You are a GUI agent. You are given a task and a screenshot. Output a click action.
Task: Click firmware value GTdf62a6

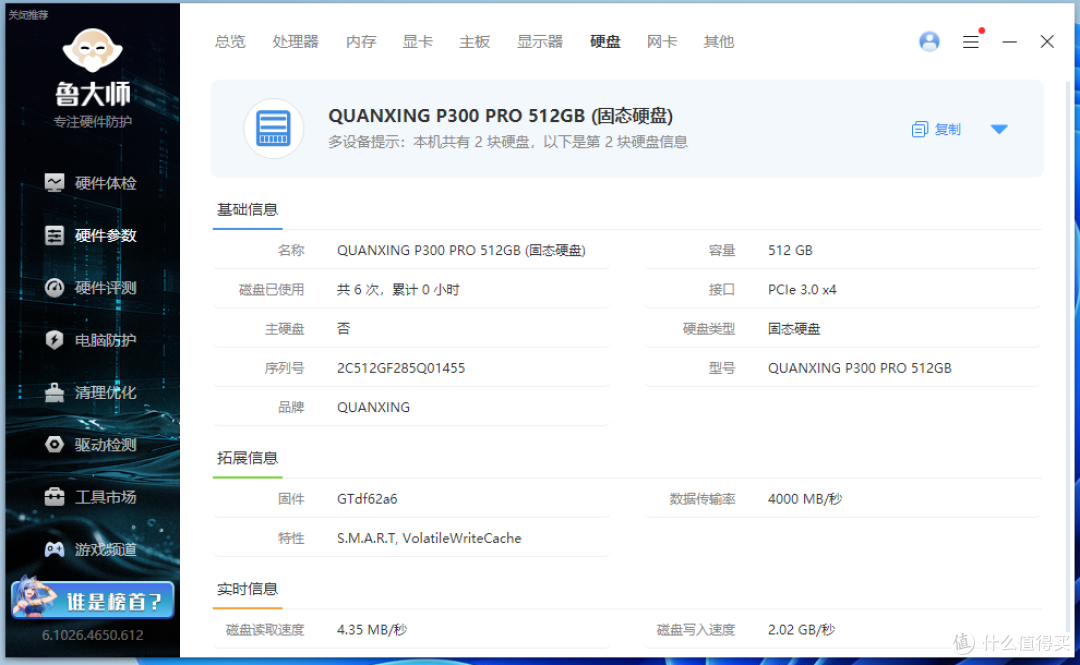tap(367, 499)
